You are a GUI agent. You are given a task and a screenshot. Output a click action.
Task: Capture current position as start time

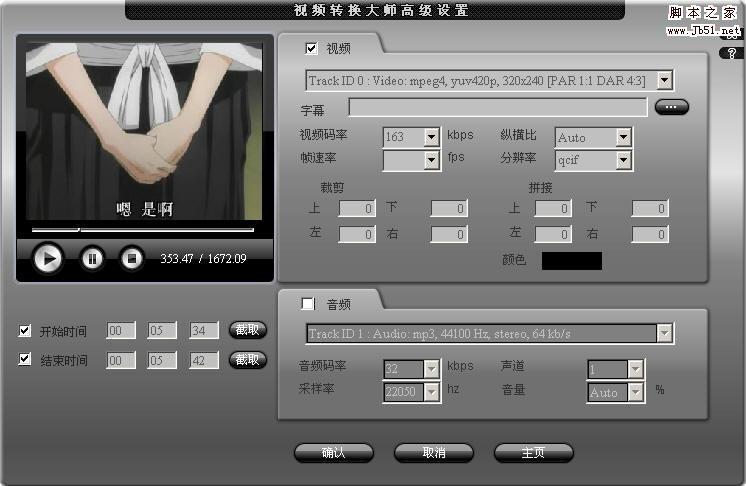click(x=247, y=330)
